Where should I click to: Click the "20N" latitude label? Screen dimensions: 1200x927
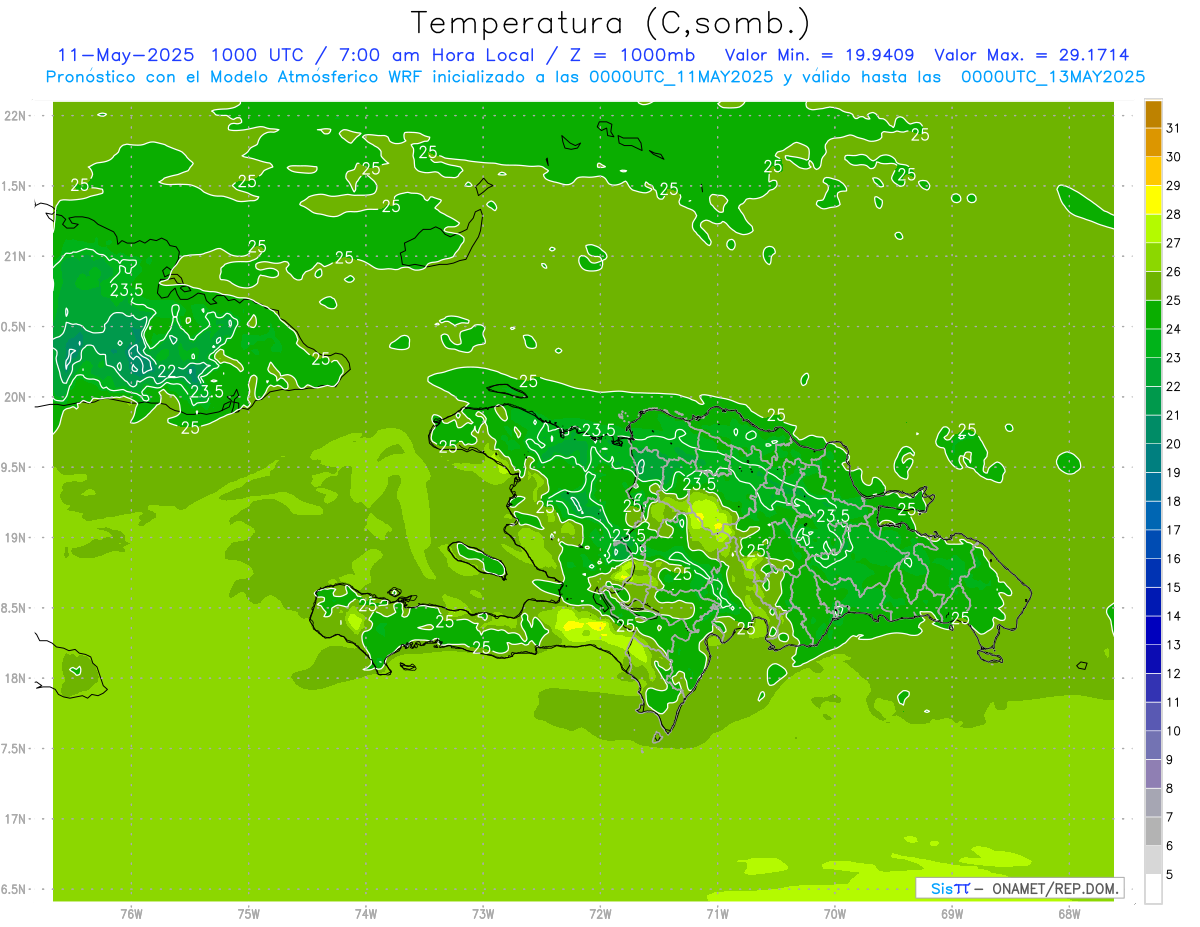tap(17, 397)
